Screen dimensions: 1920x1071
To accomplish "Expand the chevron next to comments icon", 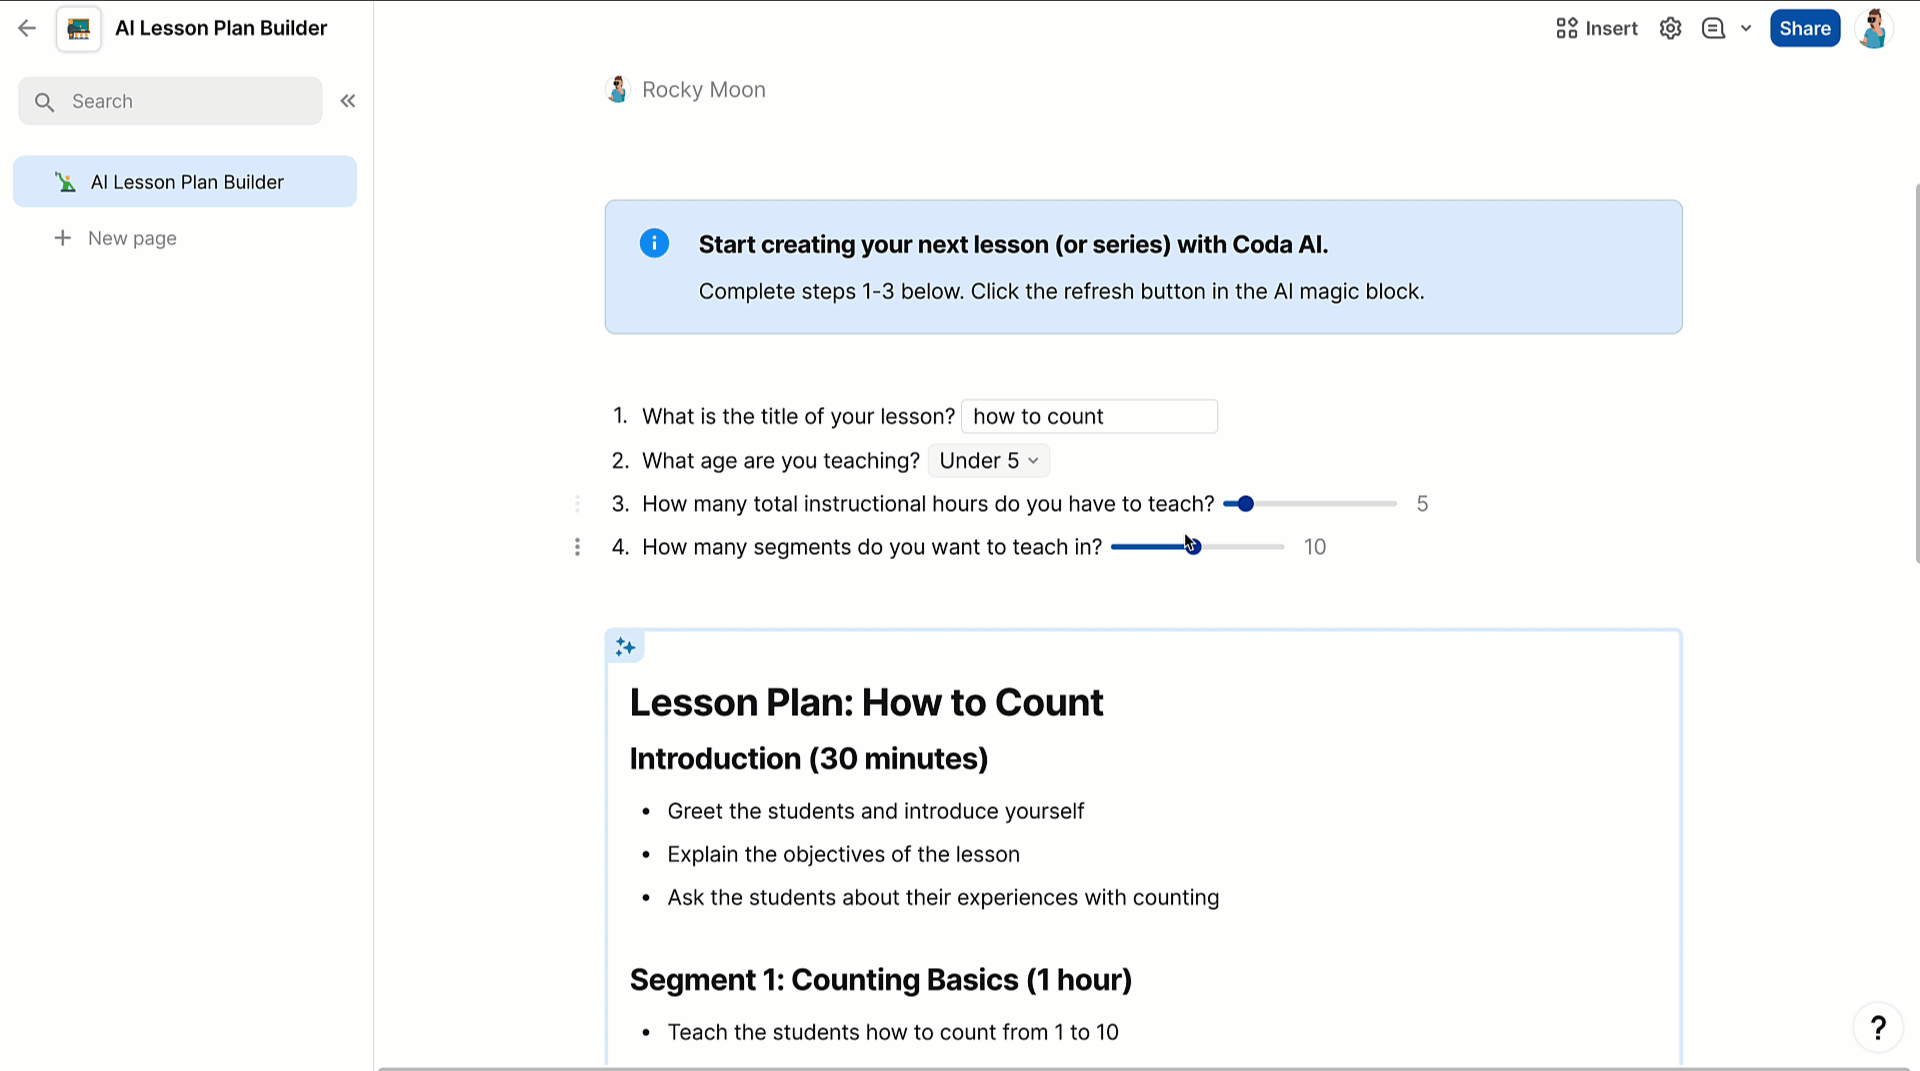I will pyautogui.click(x=1746, y=28).
